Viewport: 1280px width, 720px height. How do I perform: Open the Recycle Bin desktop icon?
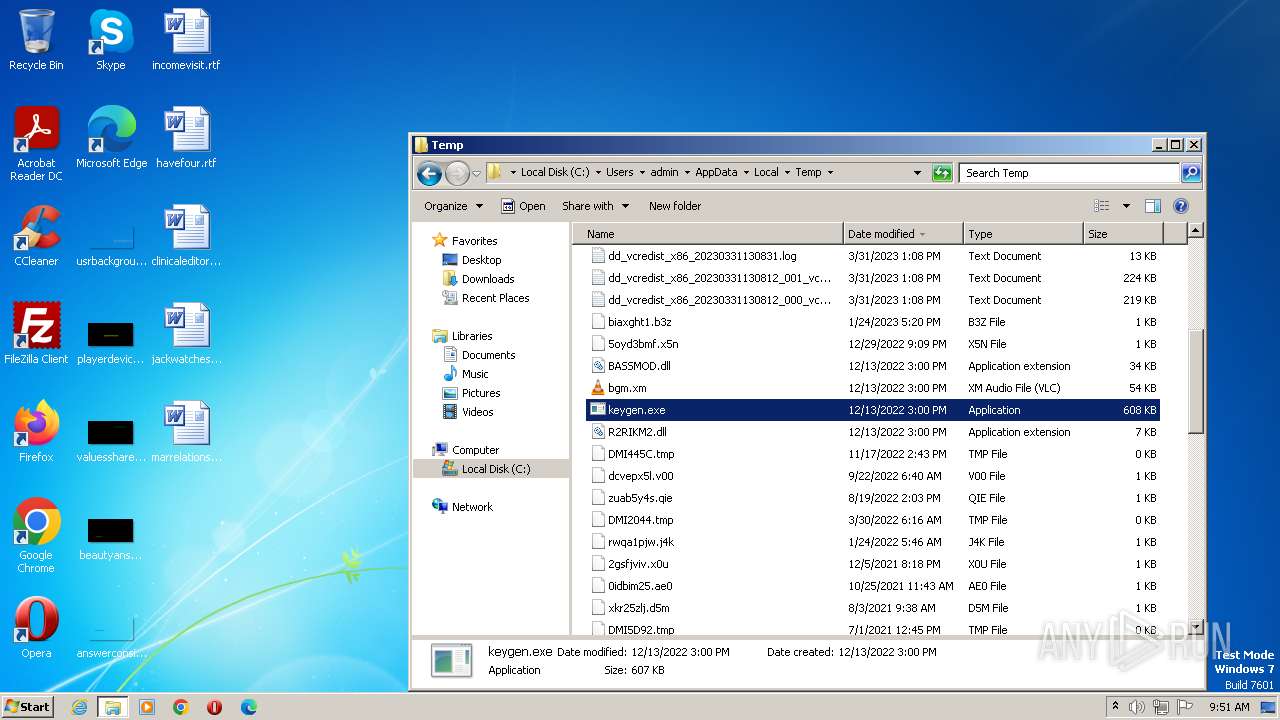[36, 40]
